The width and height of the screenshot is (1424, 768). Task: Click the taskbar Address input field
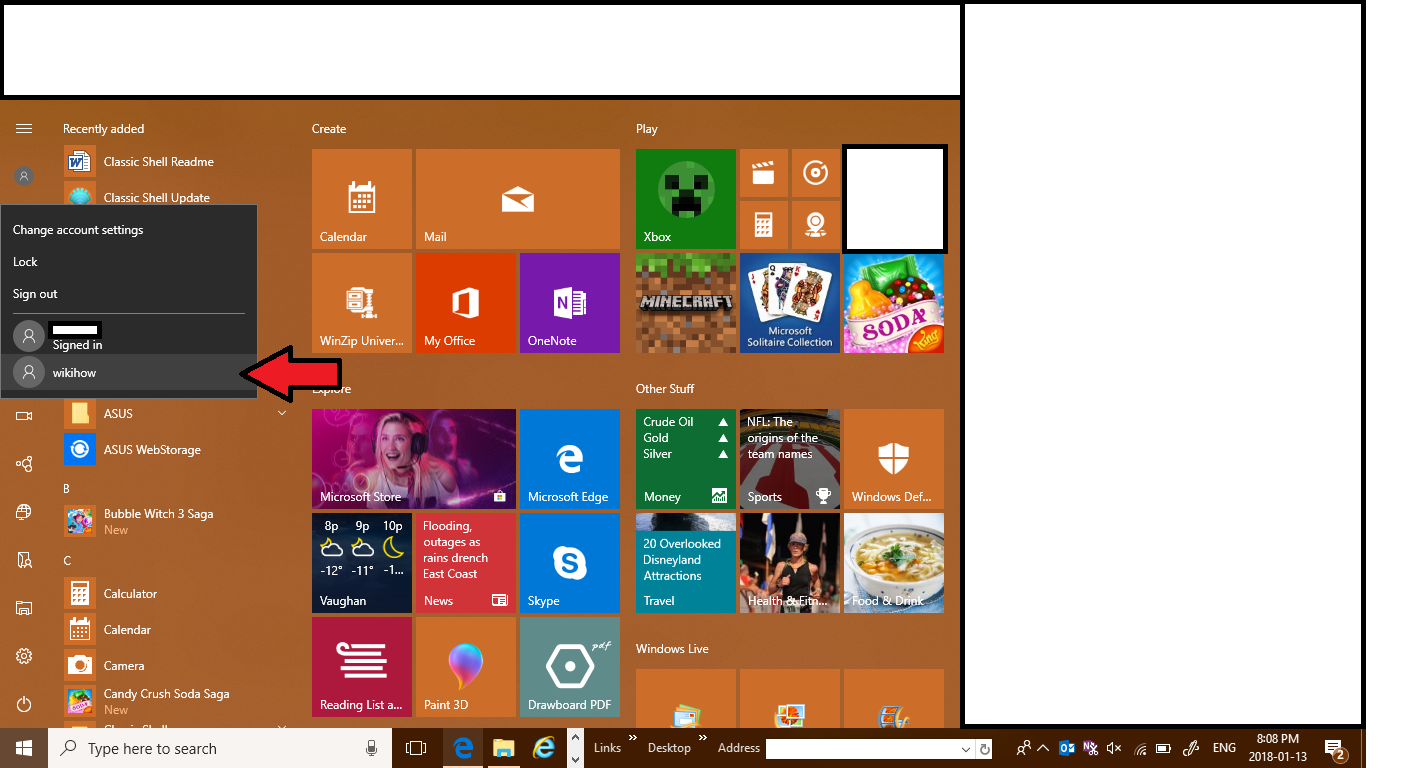point(862,749)
